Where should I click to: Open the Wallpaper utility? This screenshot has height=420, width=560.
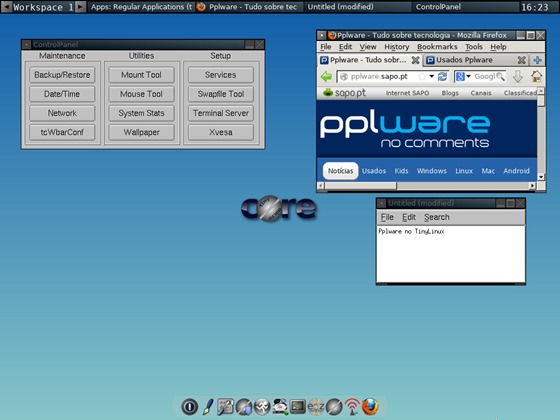[141, 132]
